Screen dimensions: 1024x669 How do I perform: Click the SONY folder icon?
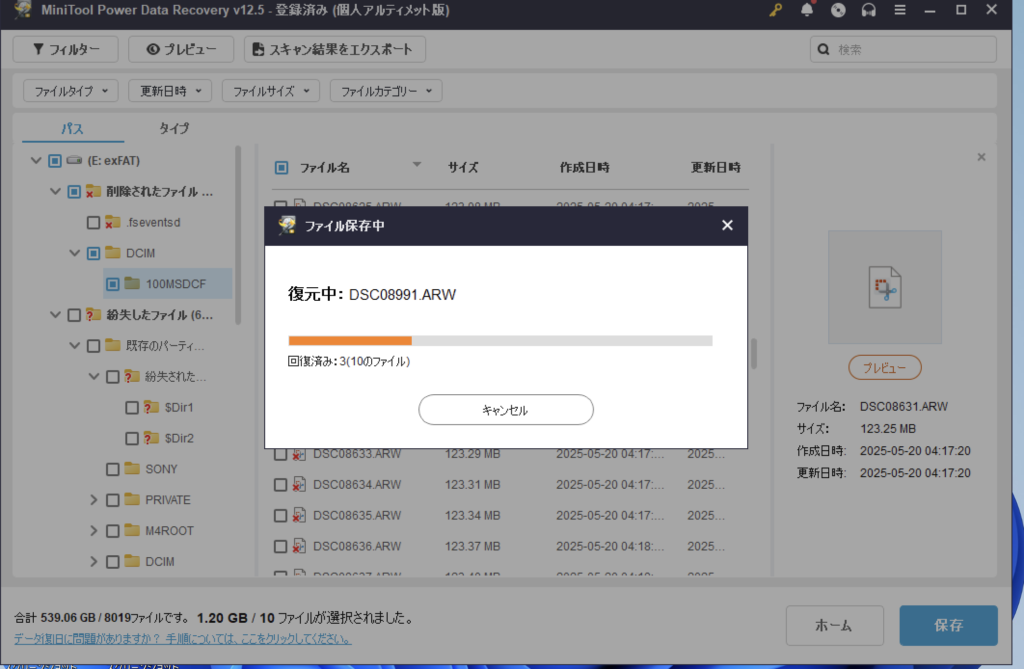click(x=133, y=468)
